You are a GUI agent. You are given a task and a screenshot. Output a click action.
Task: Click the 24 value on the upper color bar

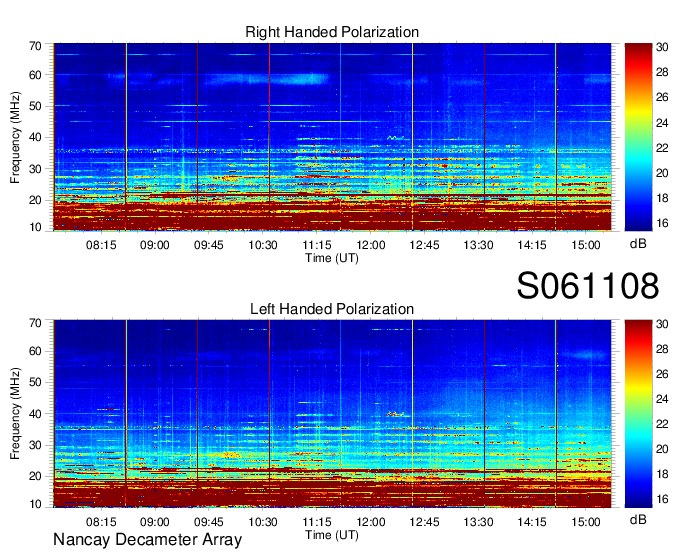[x=662, y=123]
